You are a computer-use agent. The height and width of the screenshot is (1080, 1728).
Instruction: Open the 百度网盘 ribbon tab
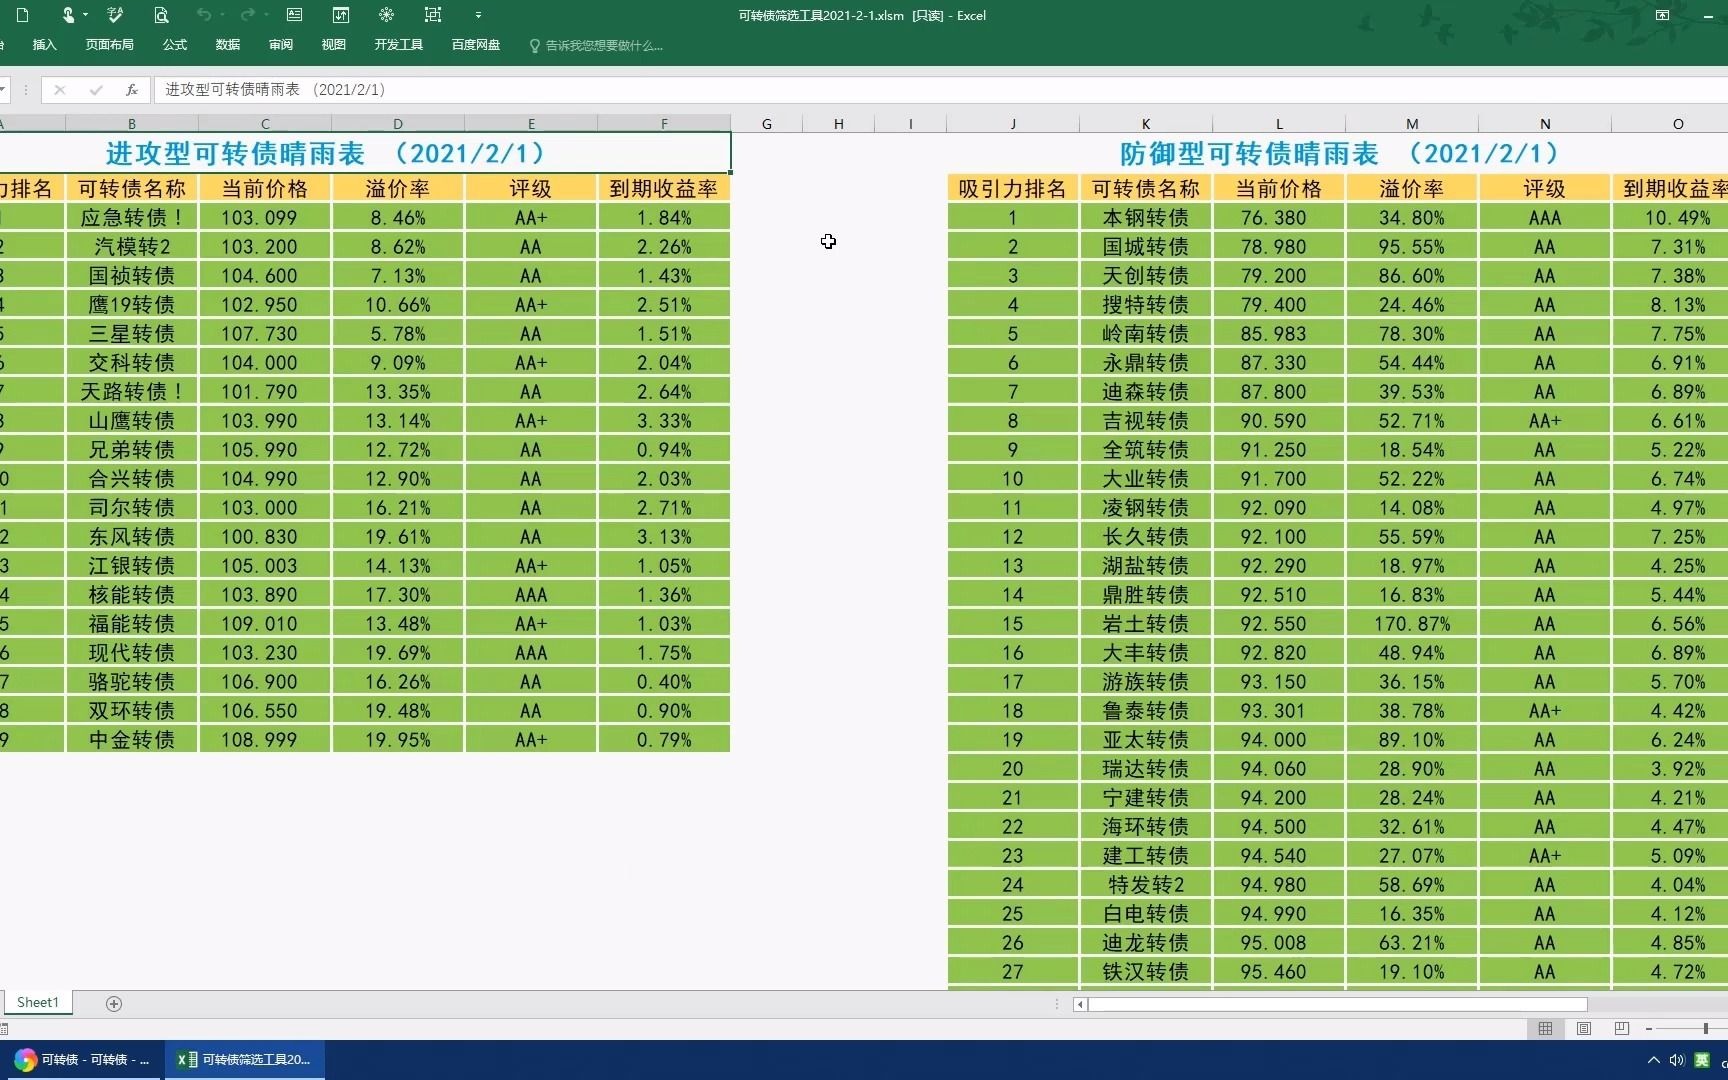click(x=476, y=45)
